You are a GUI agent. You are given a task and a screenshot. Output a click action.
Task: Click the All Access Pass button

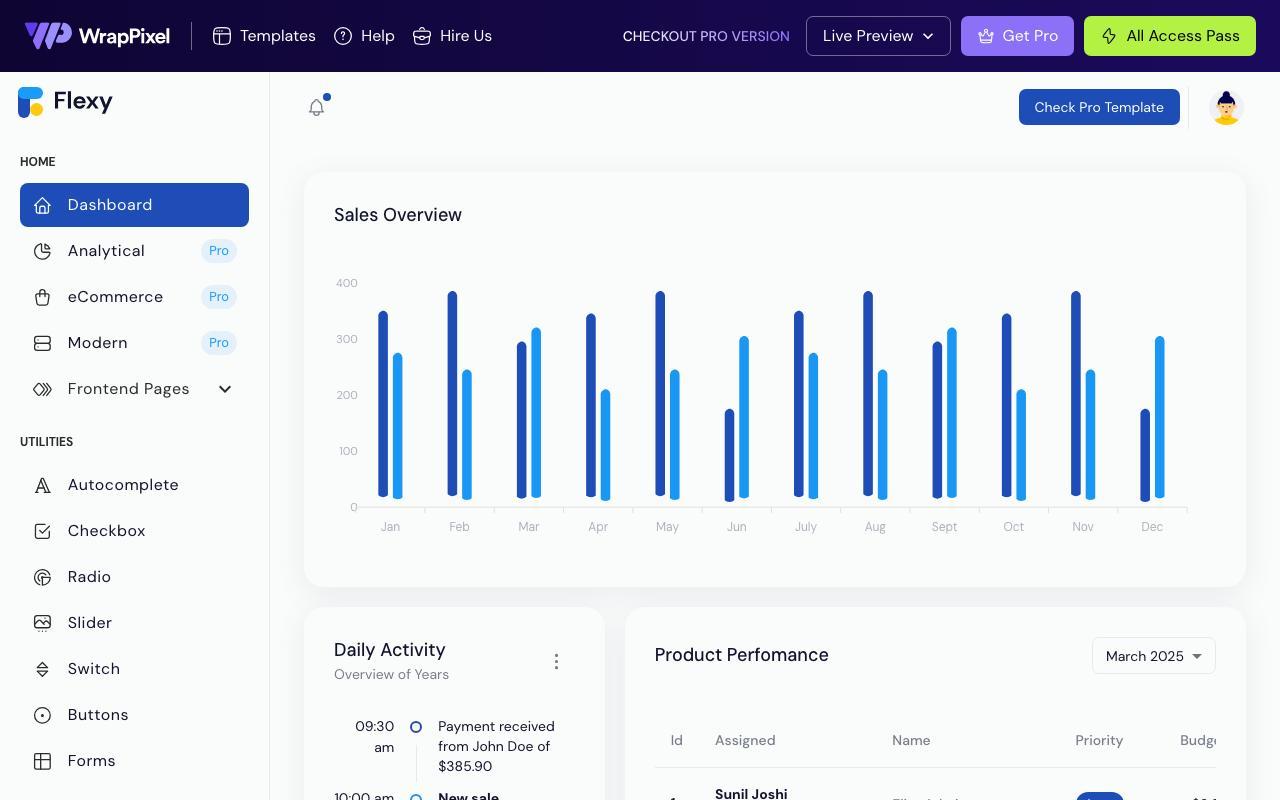point(1170,36)
